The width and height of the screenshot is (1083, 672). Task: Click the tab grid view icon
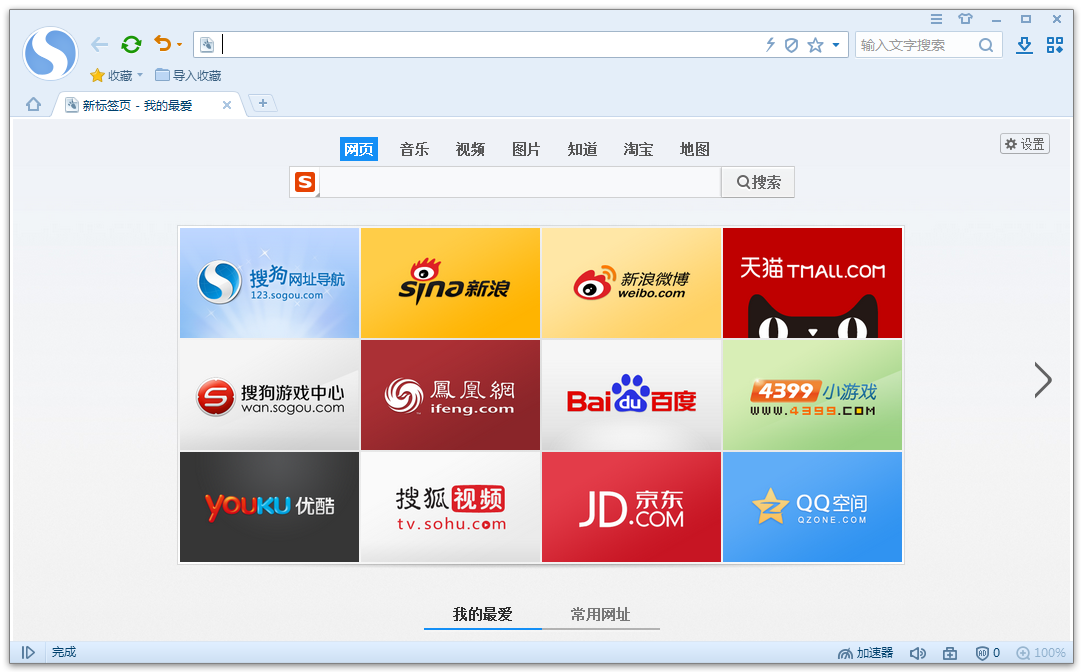(1055, 45)
